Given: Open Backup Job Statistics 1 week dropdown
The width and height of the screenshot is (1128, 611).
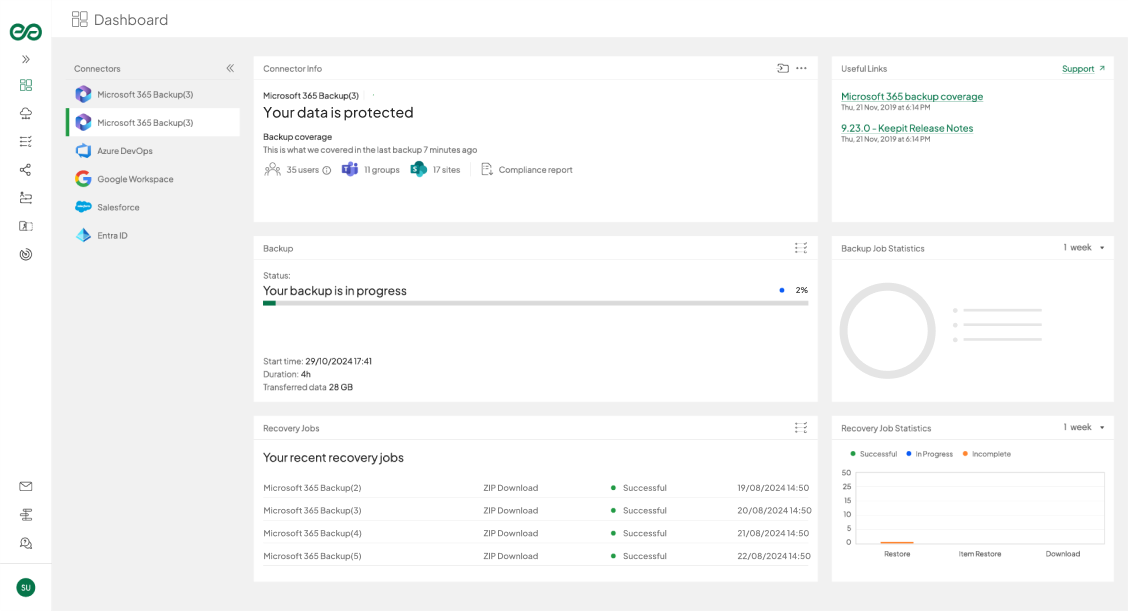Looking at the screenshot, I should point(1083,248).
